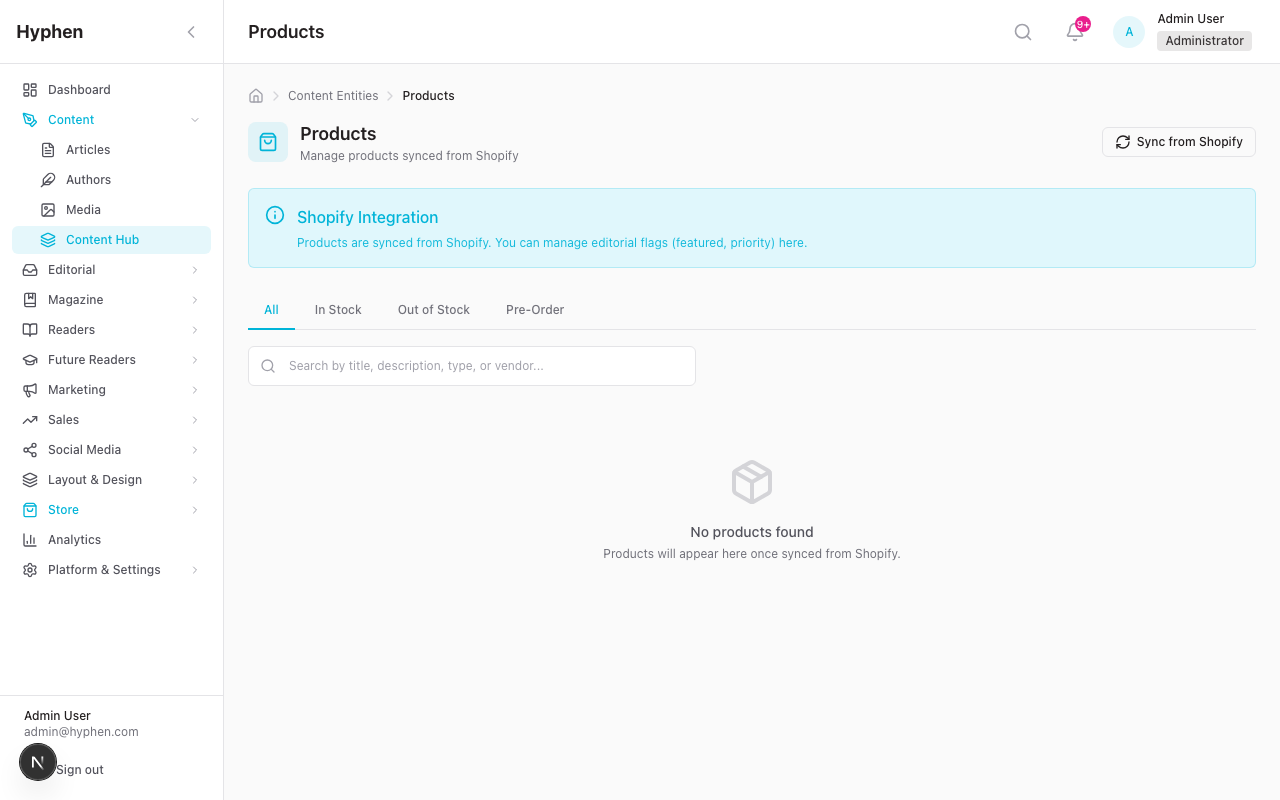This screenshot has width=1280, height=800.
Task: Click the Sync from Shopify button
Action: point(1178,141)
